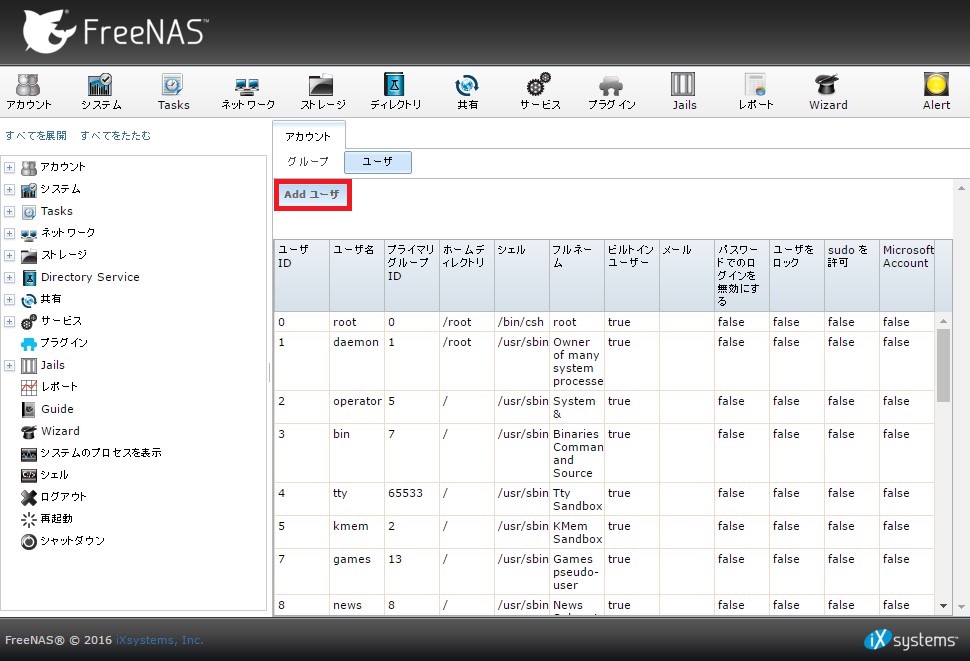Expand the サービス tree node
970x661 pixels.
[9, 322]
